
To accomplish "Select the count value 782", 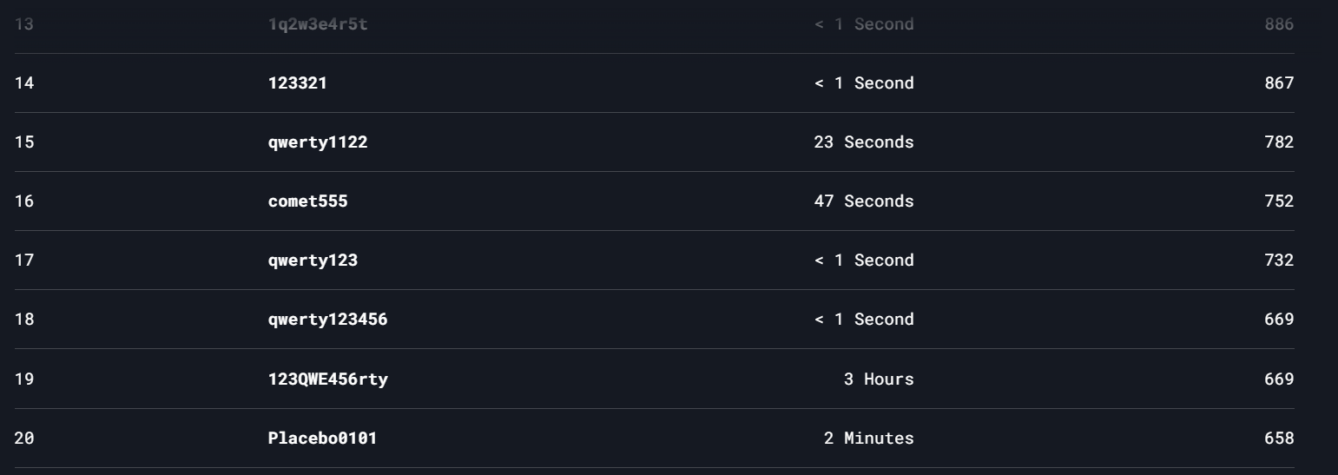I will (x=1278, y=142).
